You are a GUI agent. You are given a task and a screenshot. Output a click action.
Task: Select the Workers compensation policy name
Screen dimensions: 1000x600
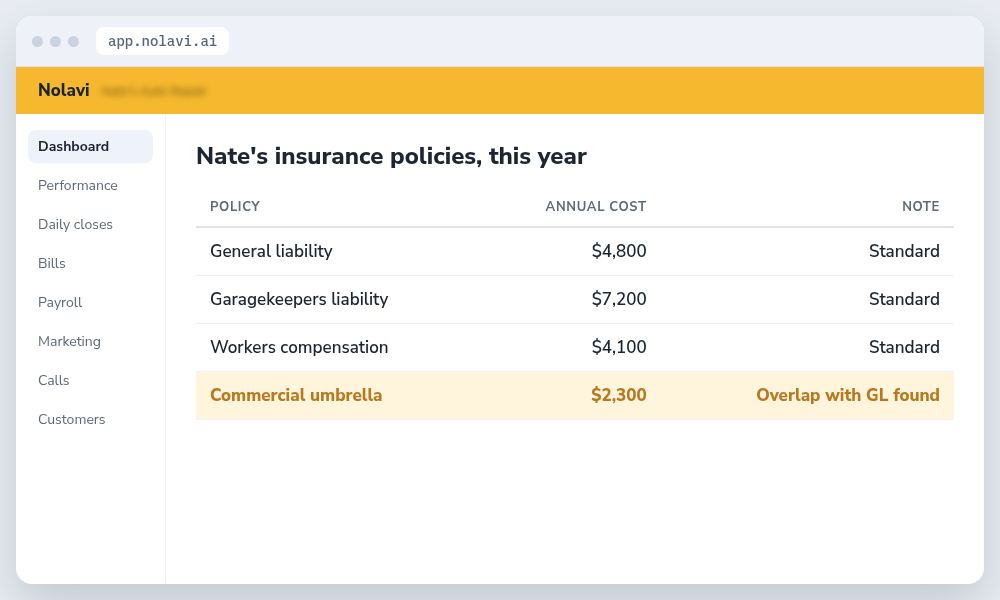299,347
